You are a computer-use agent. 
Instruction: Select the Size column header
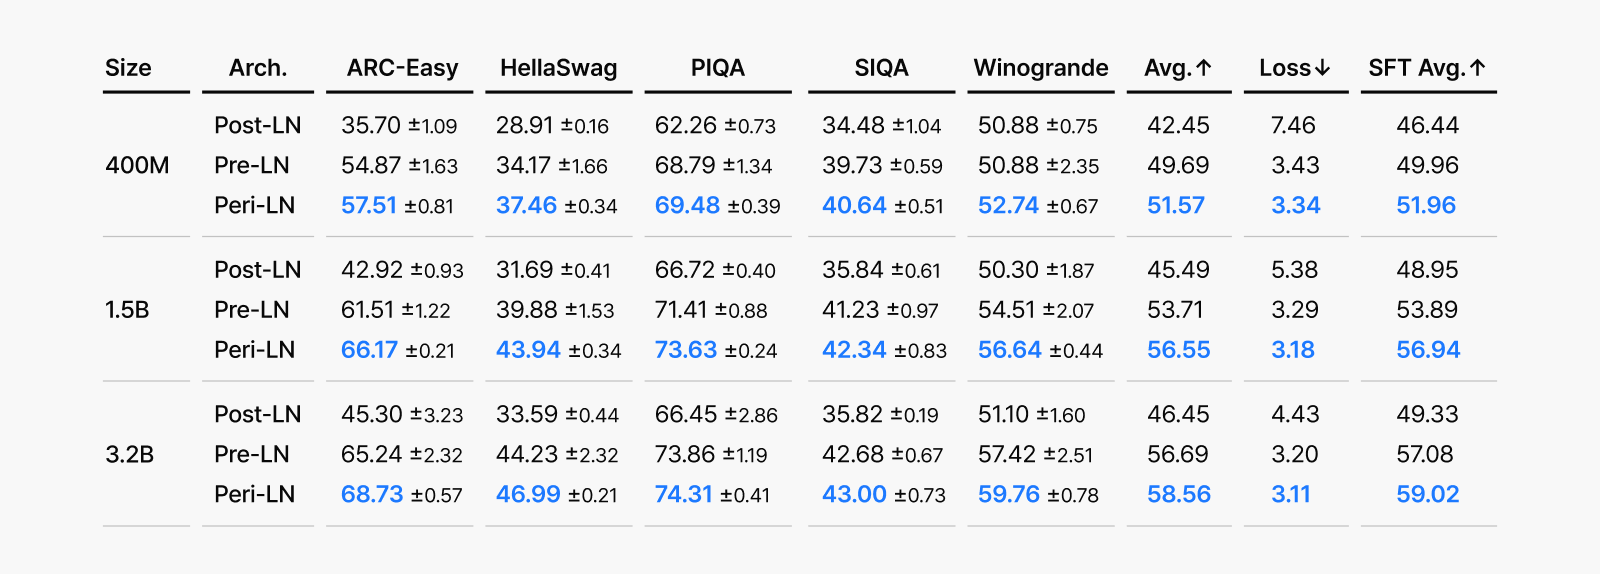click(x=128, y=68)
